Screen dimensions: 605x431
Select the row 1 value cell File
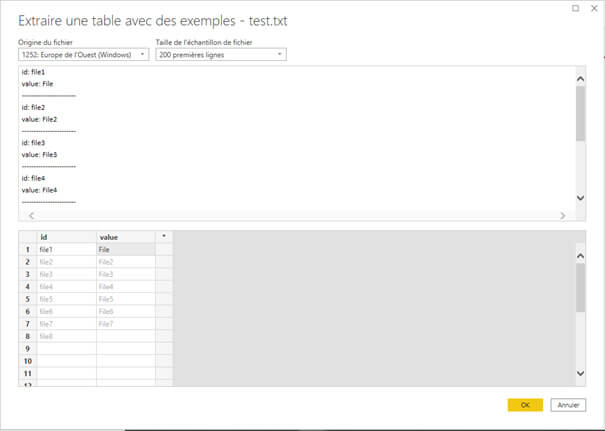pos(126,249)
